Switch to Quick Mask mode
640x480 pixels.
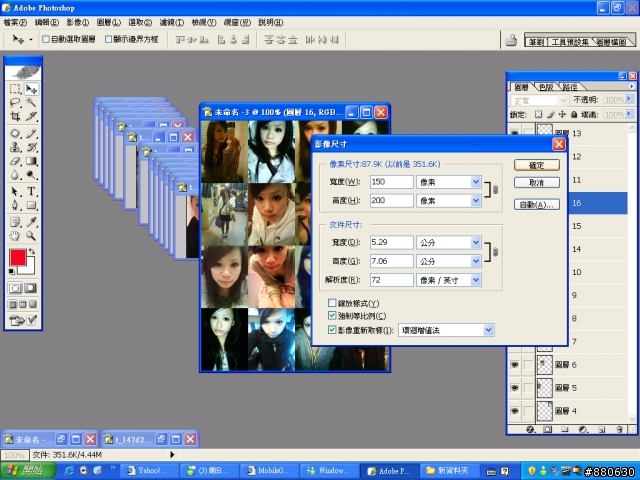30,288
